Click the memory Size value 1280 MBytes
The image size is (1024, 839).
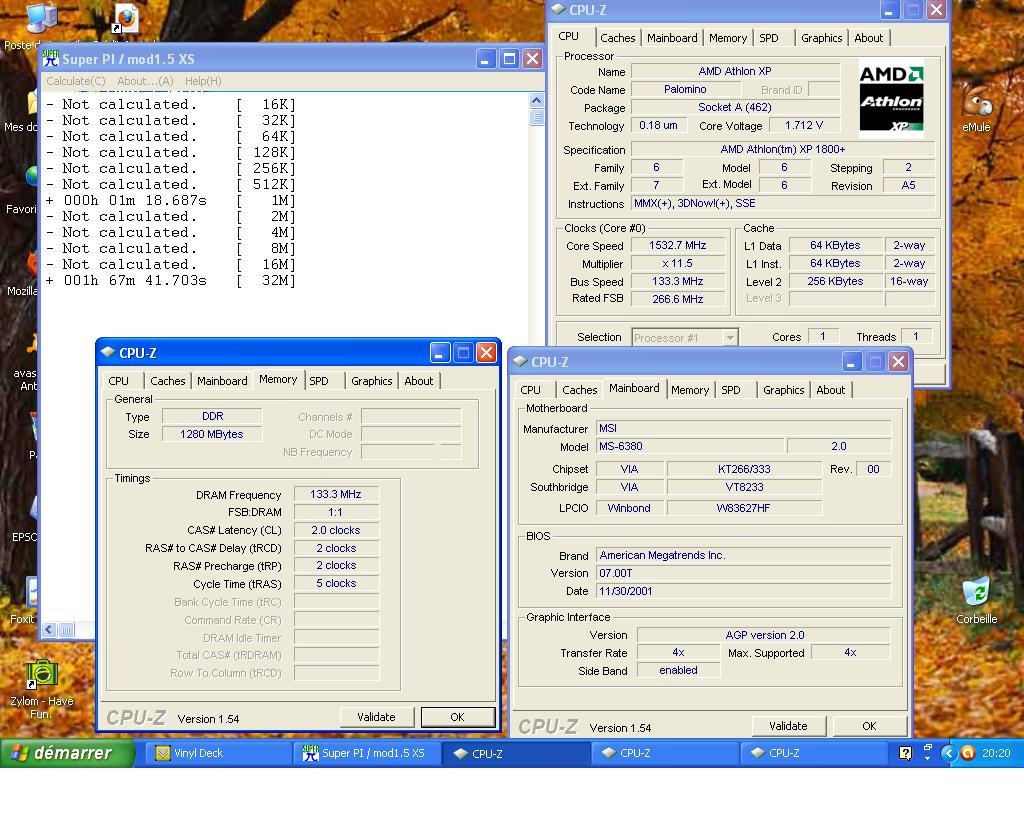click(x=212, y=434)
